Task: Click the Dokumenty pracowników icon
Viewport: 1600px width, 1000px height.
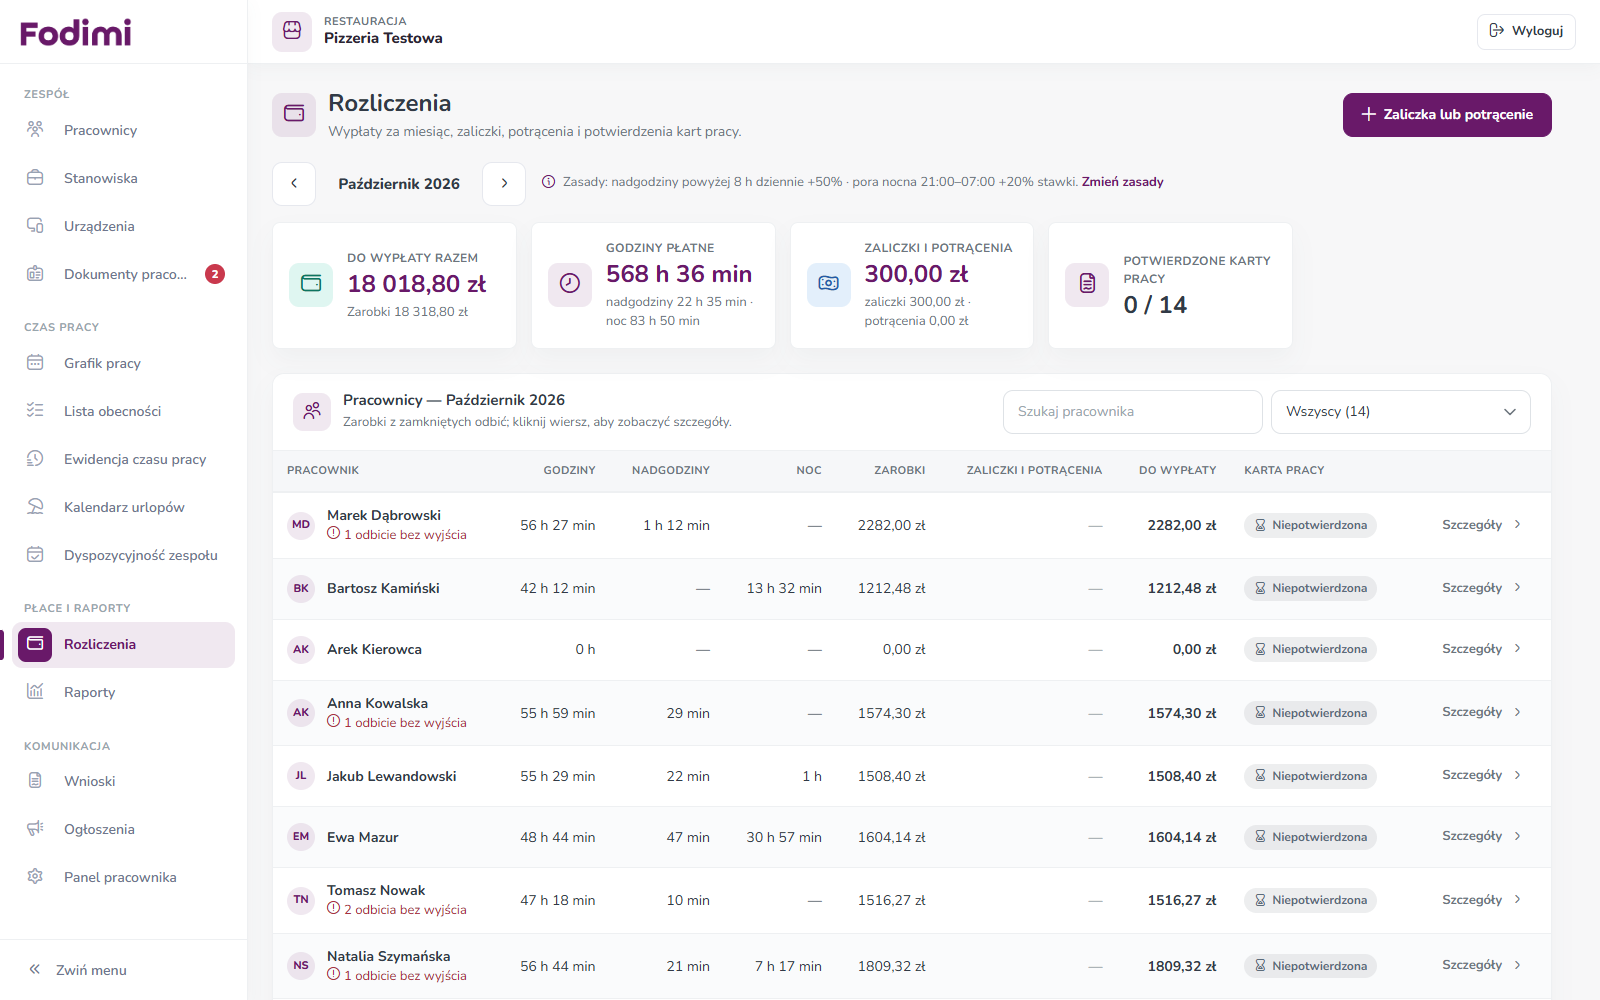Action: pyautogui.click(x=35, y=274)
